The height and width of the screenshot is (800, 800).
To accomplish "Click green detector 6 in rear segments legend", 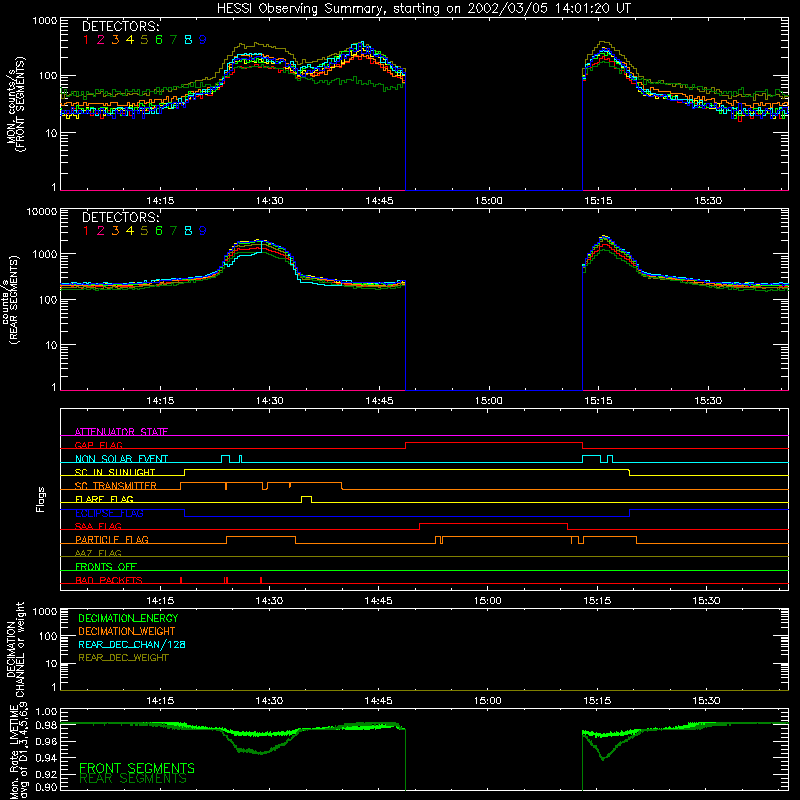I will pos(159,231).
